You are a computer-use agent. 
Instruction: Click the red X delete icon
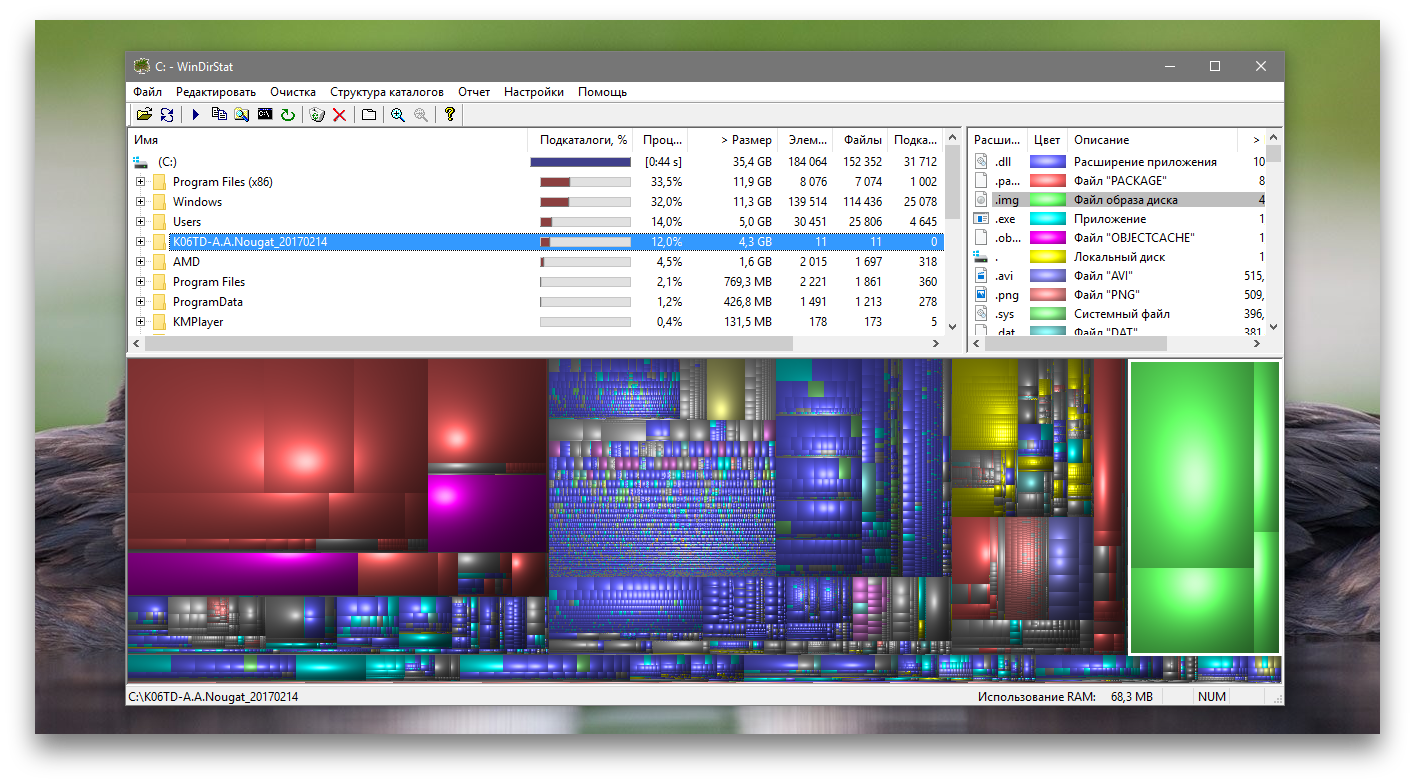click(x=340, y=115)
